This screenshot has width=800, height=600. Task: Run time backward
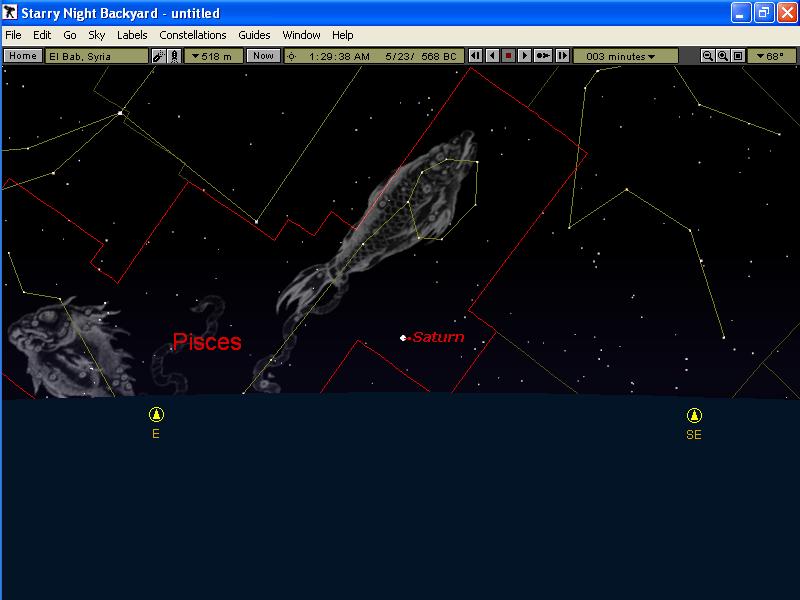point(492,56)
